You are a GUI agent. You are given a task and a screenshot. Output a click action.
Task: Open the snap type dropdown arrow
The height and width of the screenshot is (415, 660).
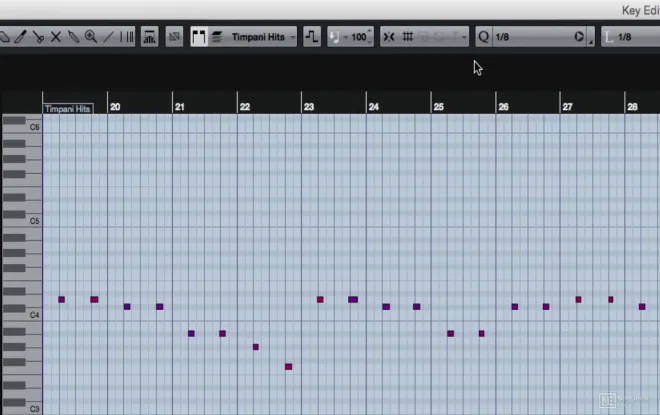pos(464,37)
